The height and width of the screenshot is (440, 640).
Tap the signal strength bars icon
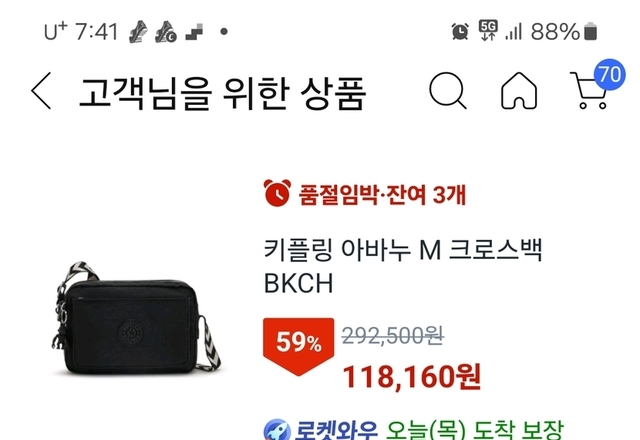(513, 32)
